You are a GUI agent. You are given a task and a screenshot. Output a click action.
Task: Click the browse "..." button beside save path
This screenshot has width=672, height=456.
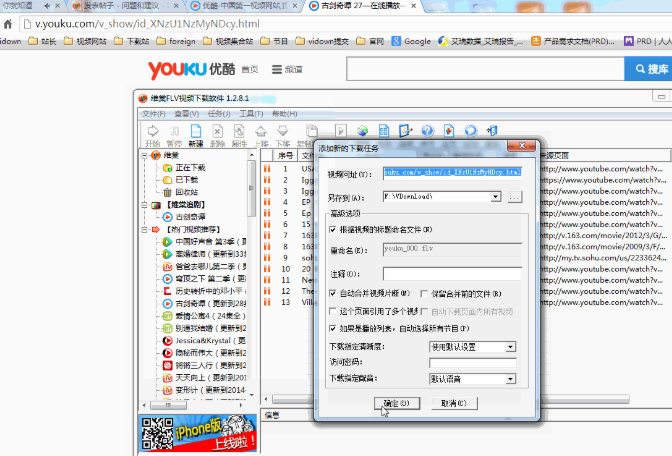click(x=515, y=197)
